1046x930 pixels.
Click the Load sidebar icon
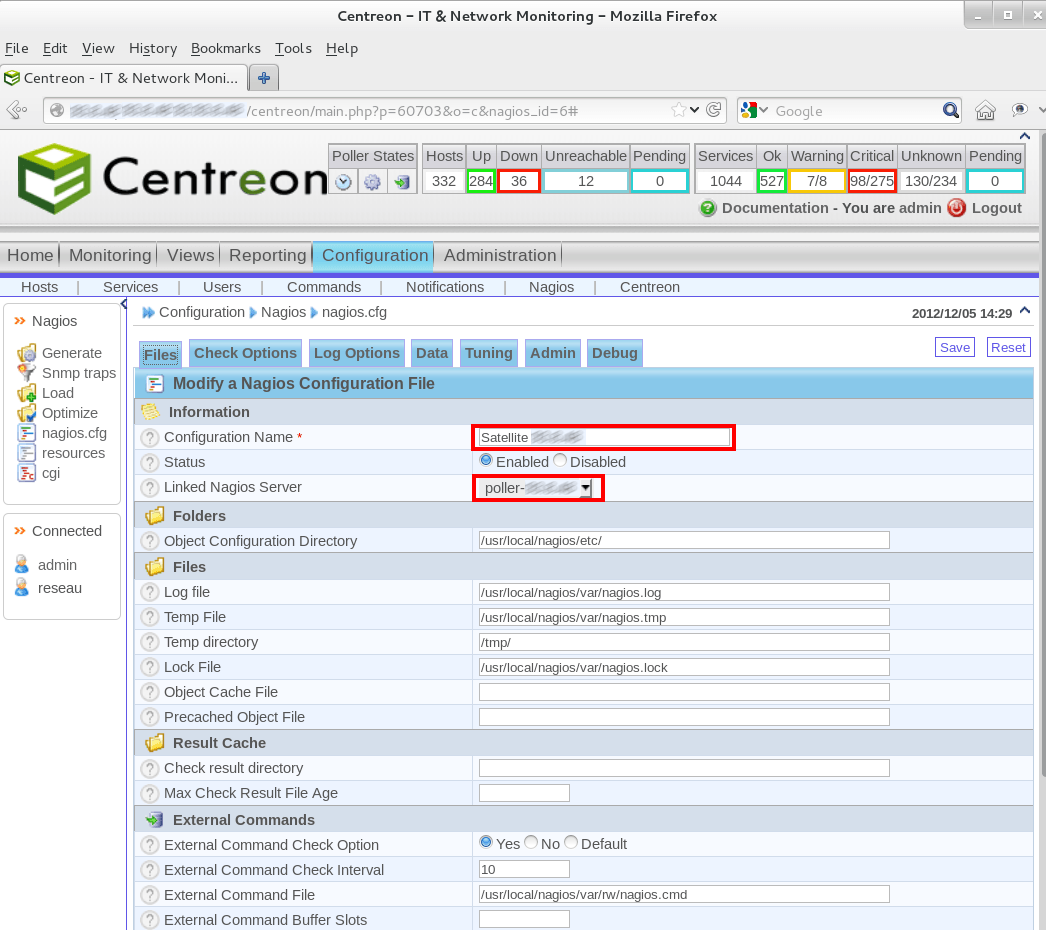coord(58,392)
